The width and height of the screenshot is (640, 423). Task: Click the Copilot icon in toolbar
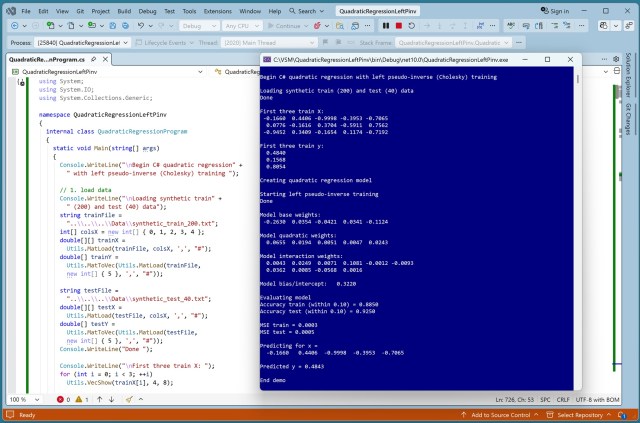click(x=604, y=26)
